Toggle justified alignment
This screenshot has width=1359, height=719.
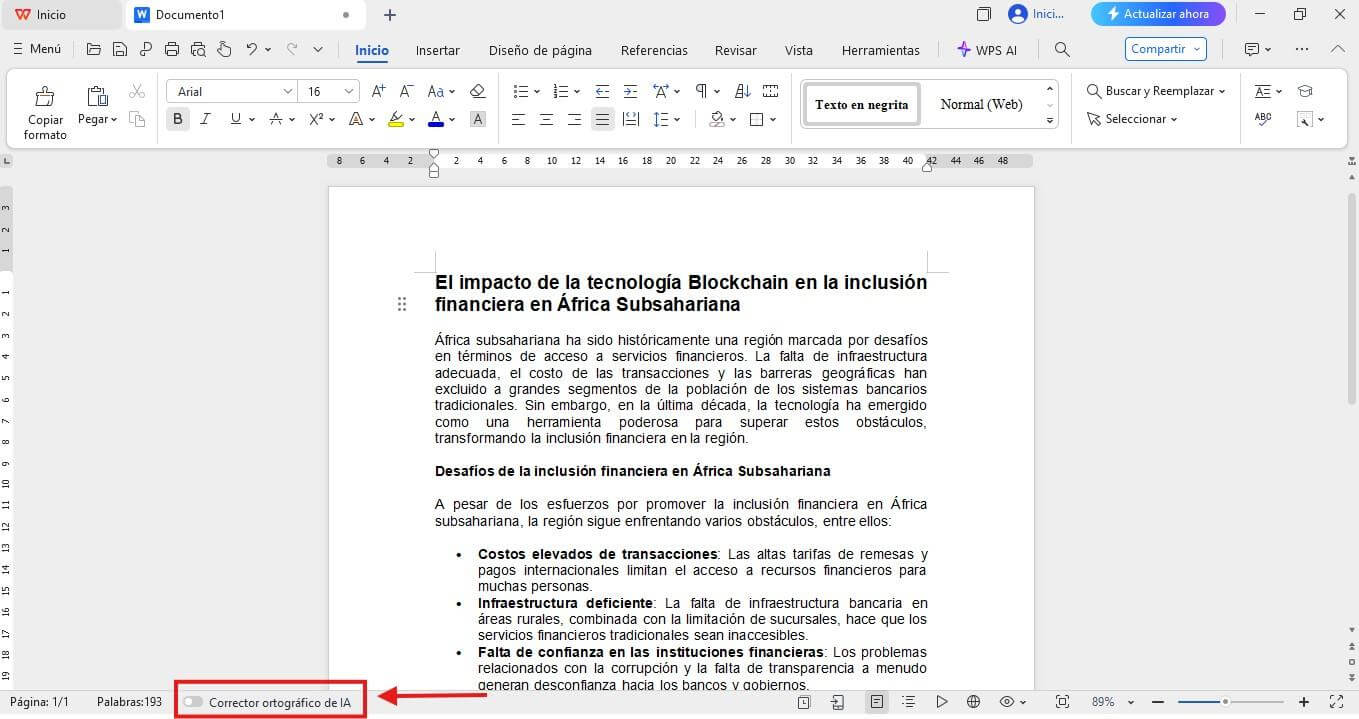tap(602, 119)
